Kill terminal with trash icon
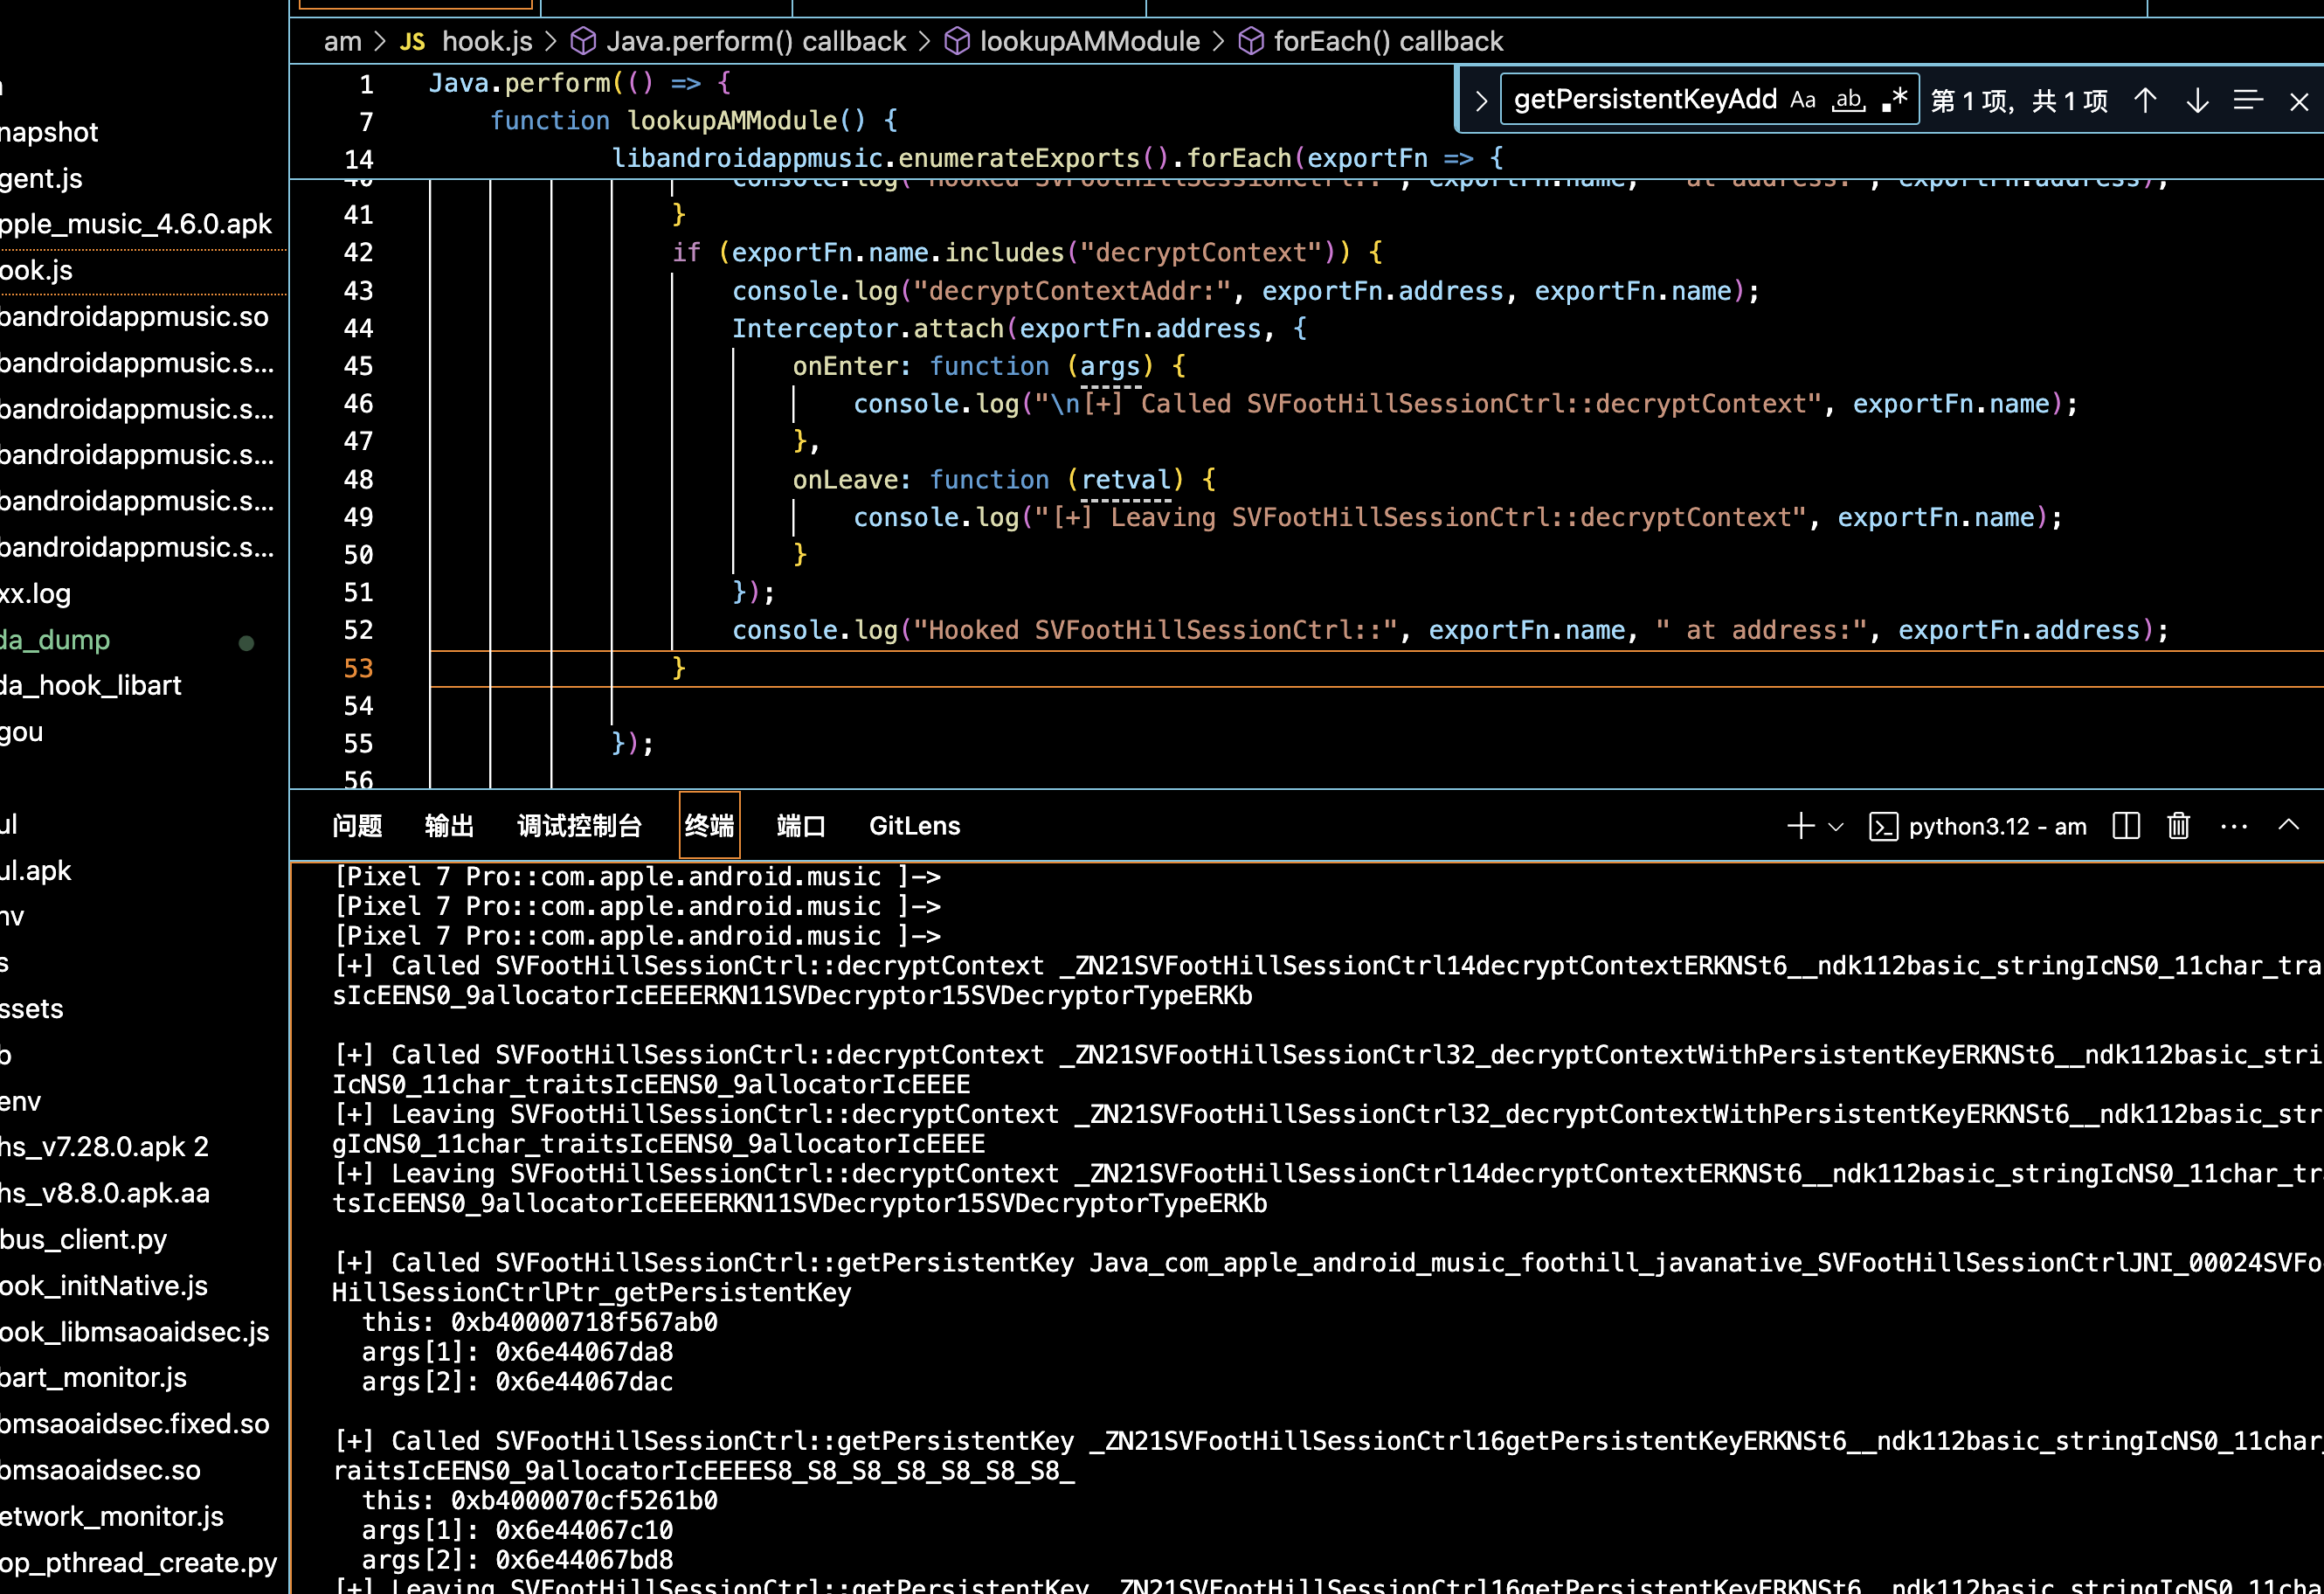2324x1594 pixels. tap(2178, 826)
